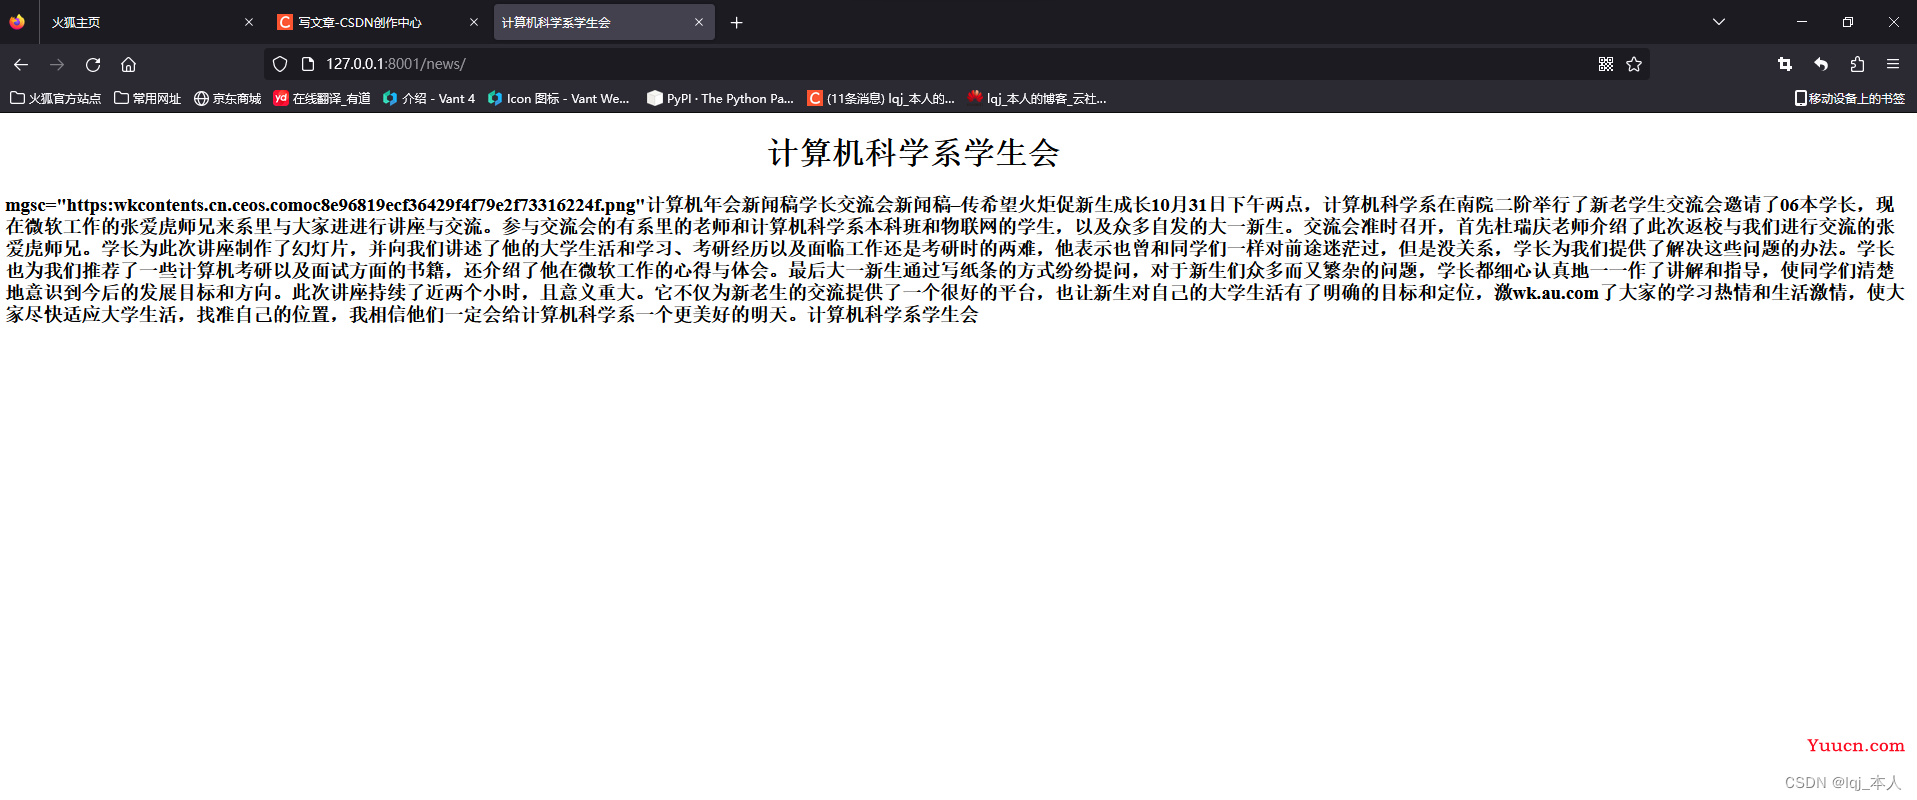This screenshot has width=1917, height=800.
Task: Reload the current page
Action: coord(93,64)
